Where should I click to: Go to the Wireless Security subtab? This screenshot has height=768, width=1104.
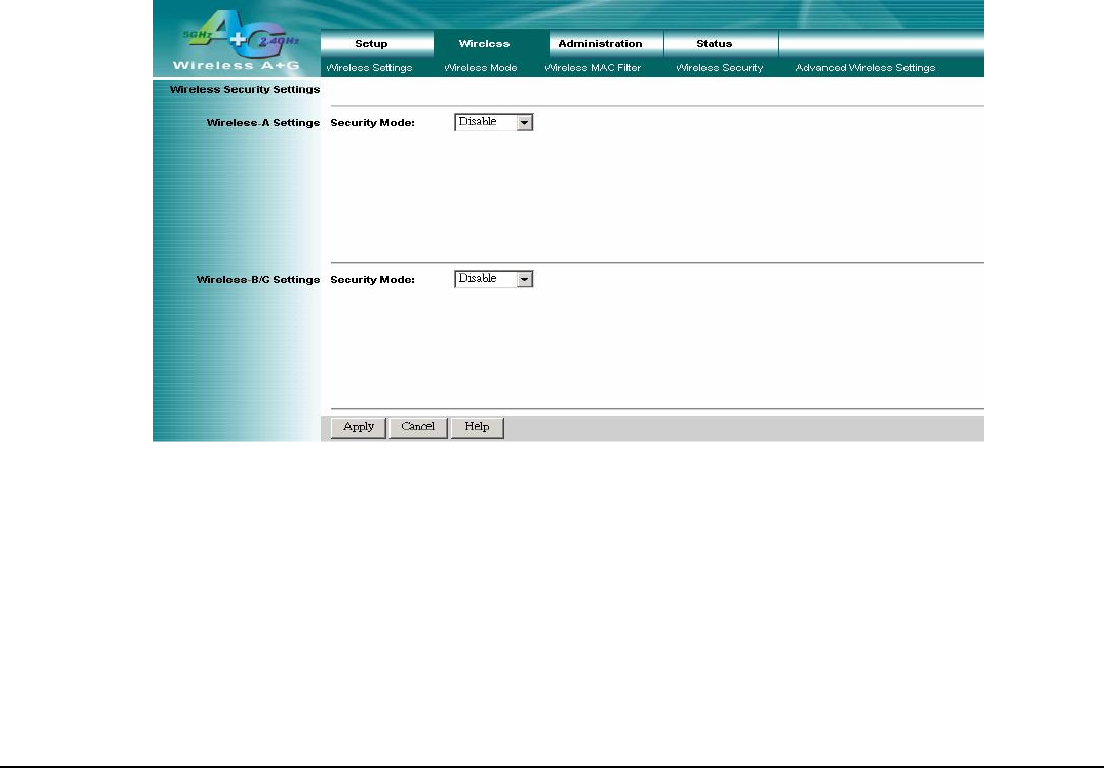click(x=720, y=68)
